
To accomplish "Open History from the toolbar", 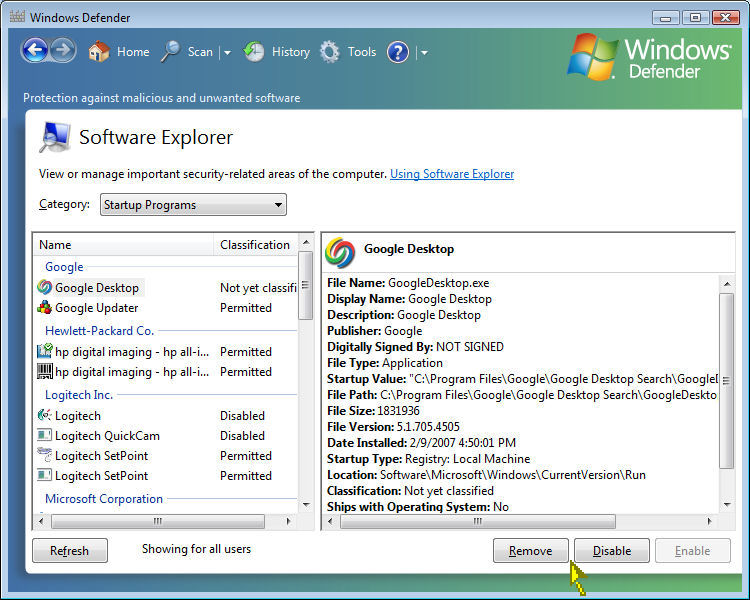I will pos(291,52).
